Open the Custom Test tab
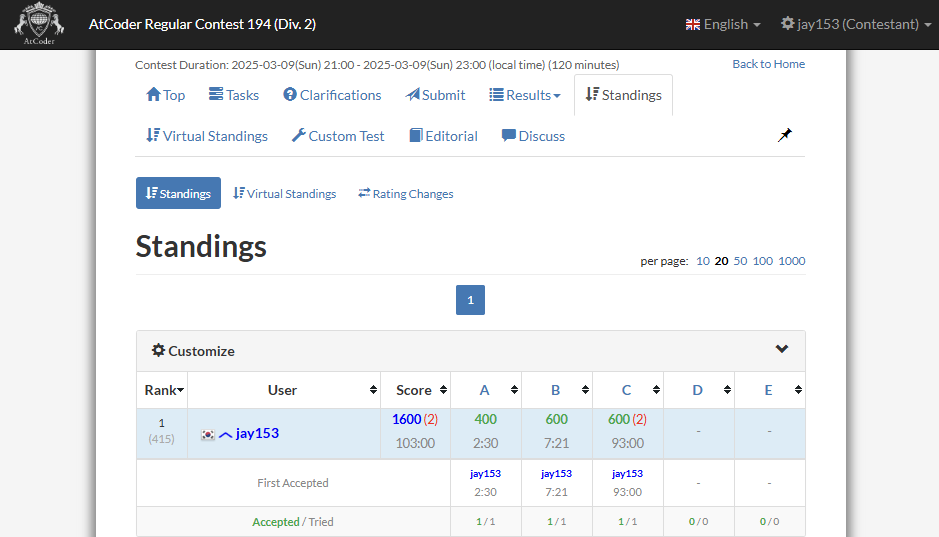 (338, 136)
